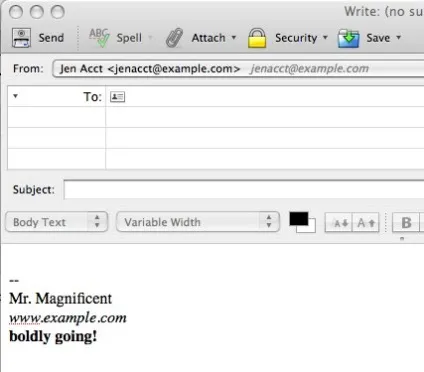Click the Security padlock icon
Viewport: 424px width, 372px height.
tap(257, 38)
